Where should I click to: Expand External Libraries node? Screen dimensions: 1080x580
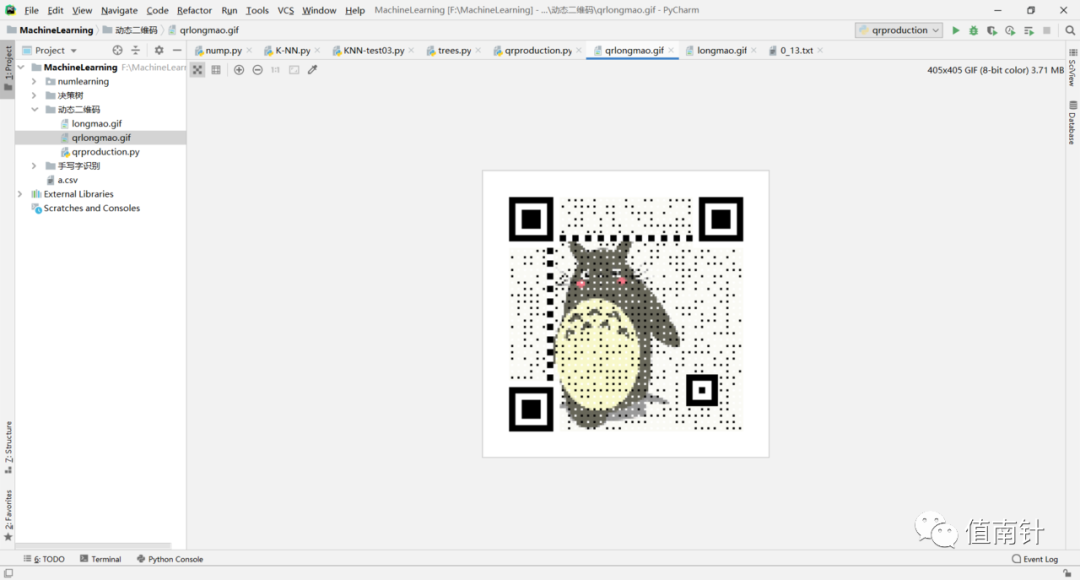20,194
